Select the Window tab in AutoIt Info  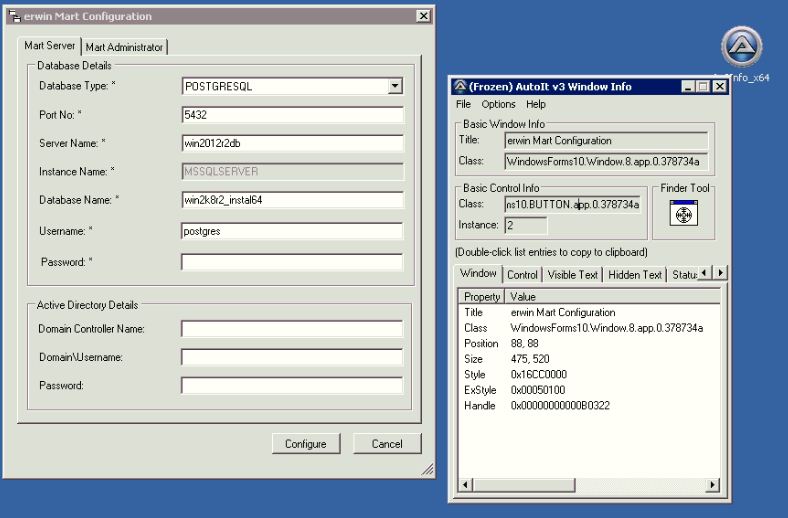[x=478, y=274]
